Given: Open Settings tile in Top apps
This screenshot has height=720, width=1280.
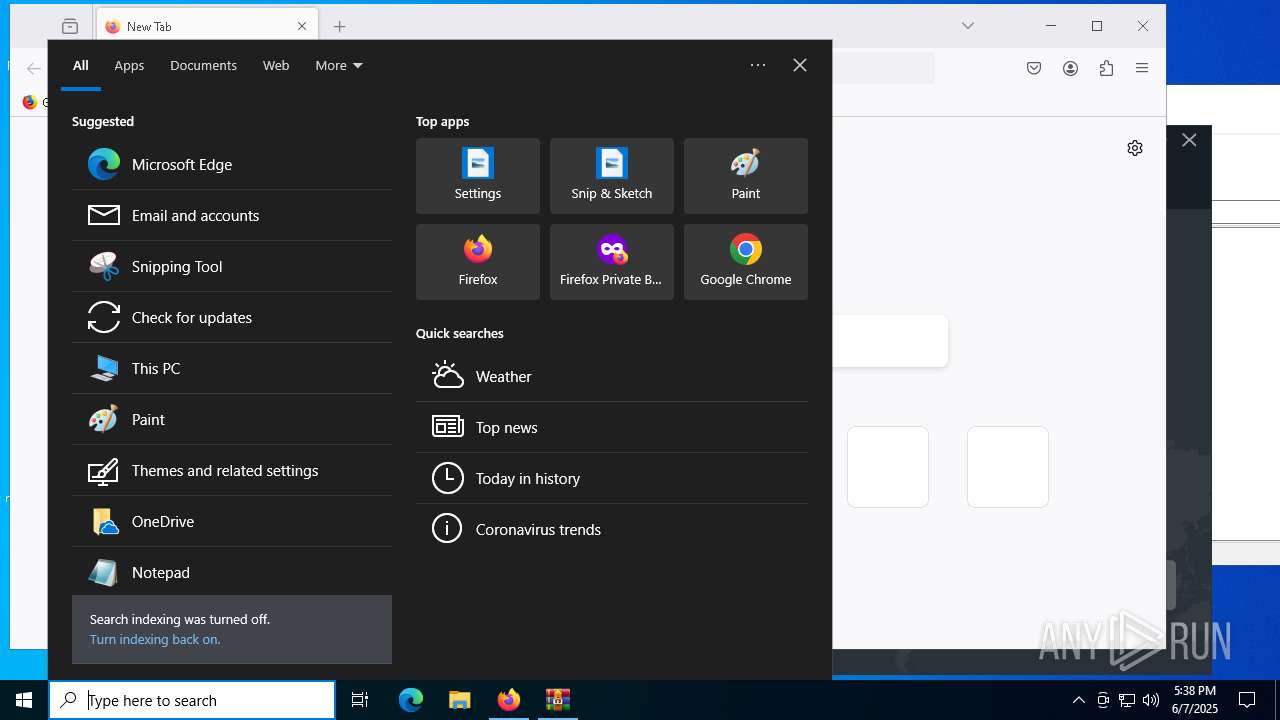Looking at the screenshot, I should click(478, 176).
